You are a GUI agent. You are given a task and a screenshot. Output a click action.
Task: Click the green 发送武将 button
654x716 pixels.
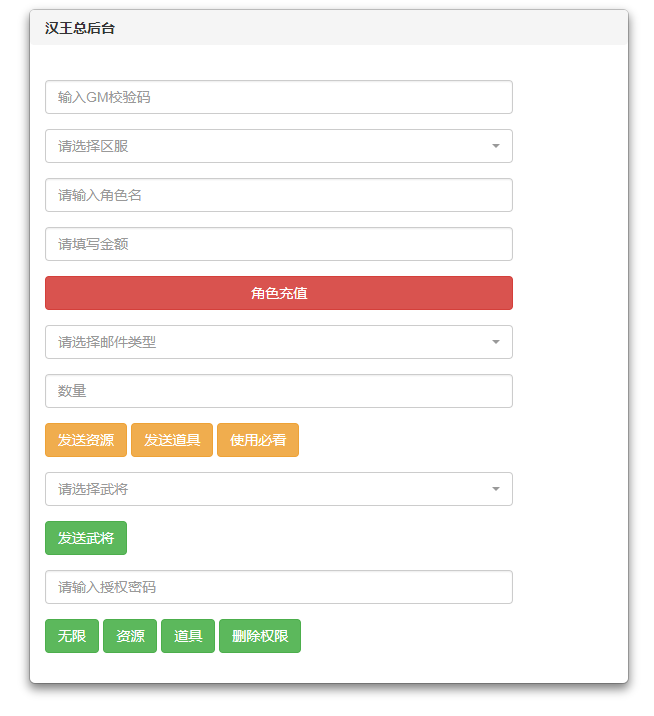tap(86, 538)
